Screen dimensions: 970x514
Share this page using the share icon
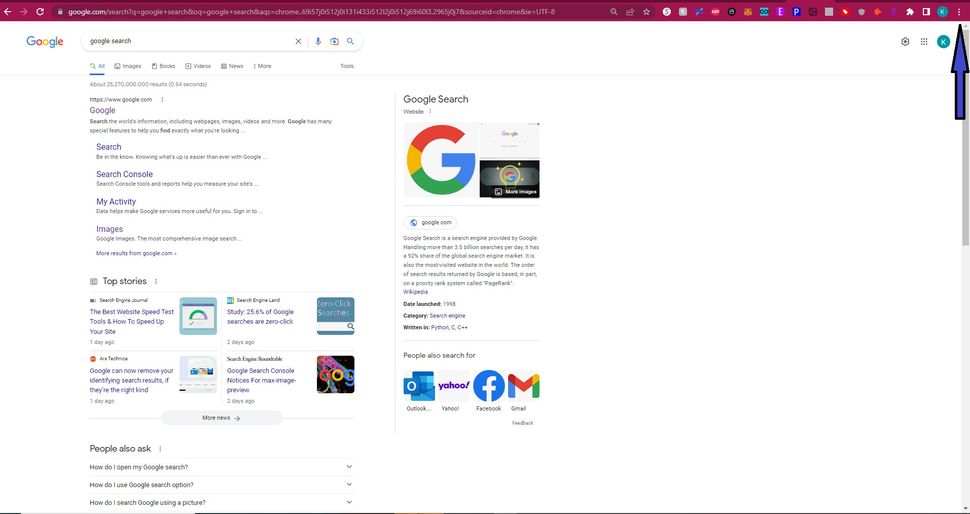[x=630, y=12]
